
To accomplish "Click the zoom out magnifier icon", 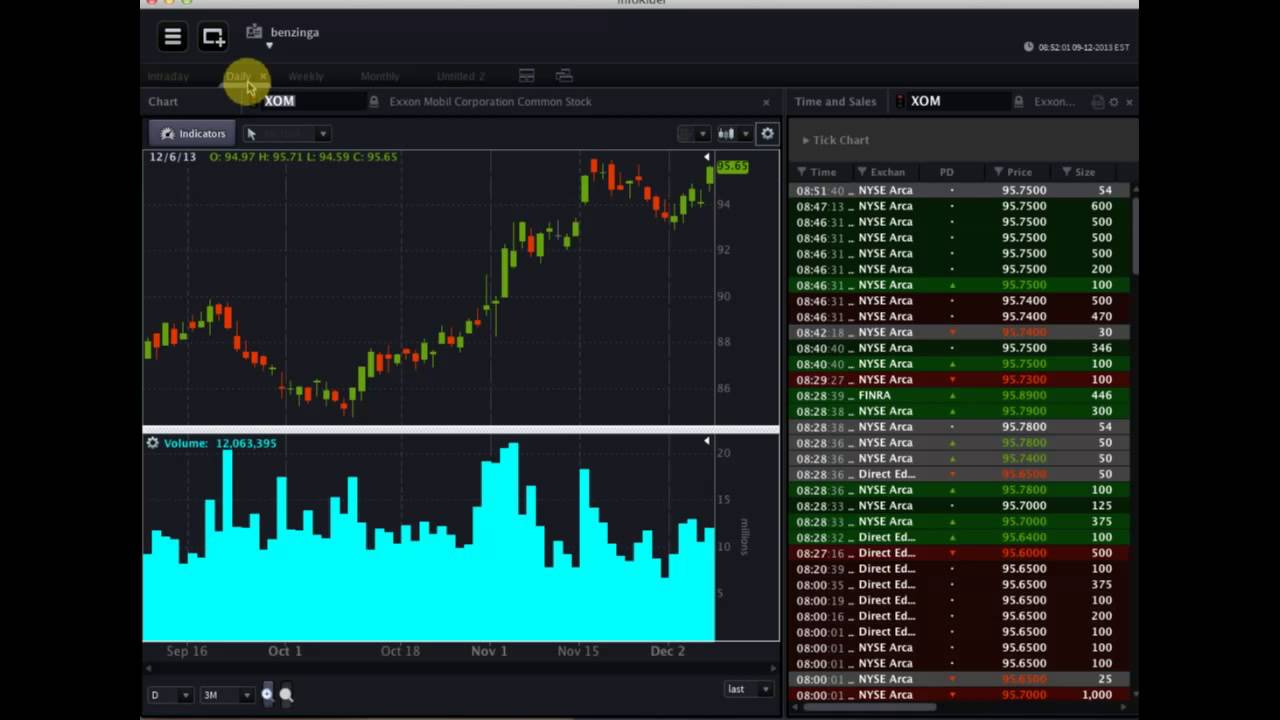I will (x=286, y=694).
